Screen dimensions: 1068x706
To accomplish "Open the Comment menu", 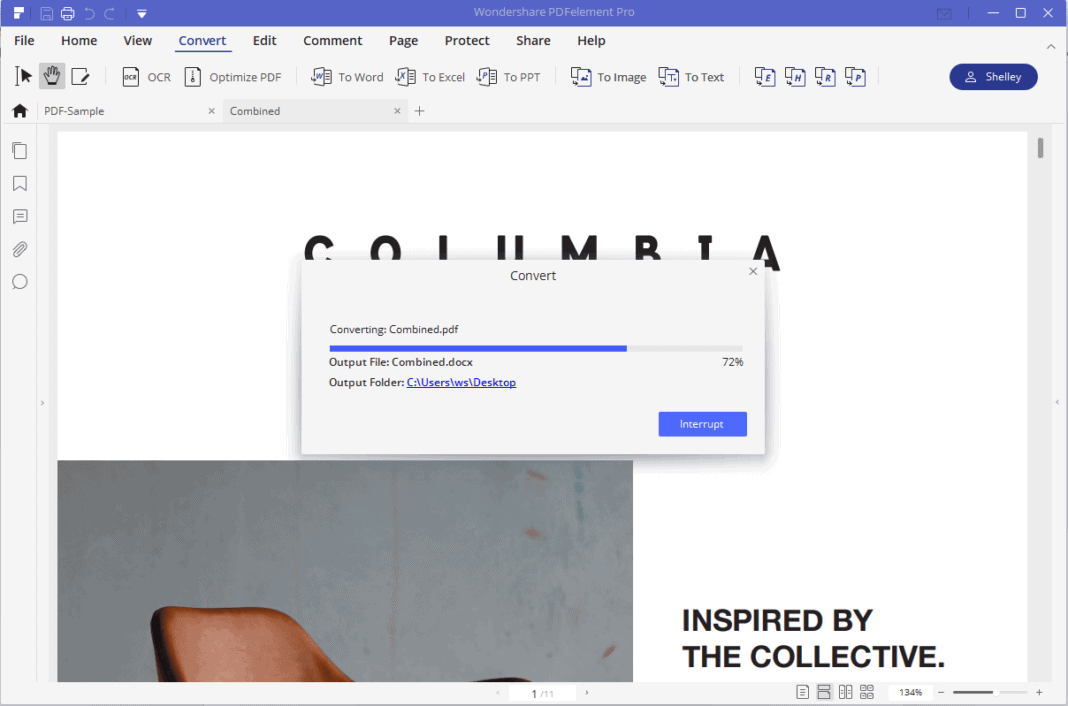I will pyautogui.click(x=332, y=40).
